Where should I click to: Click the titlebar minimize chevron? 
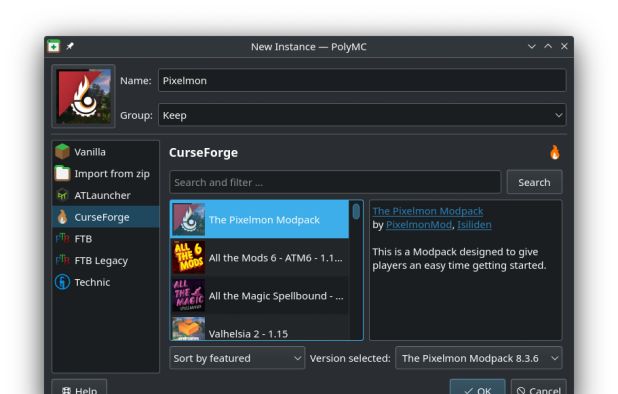click(532, 46)
